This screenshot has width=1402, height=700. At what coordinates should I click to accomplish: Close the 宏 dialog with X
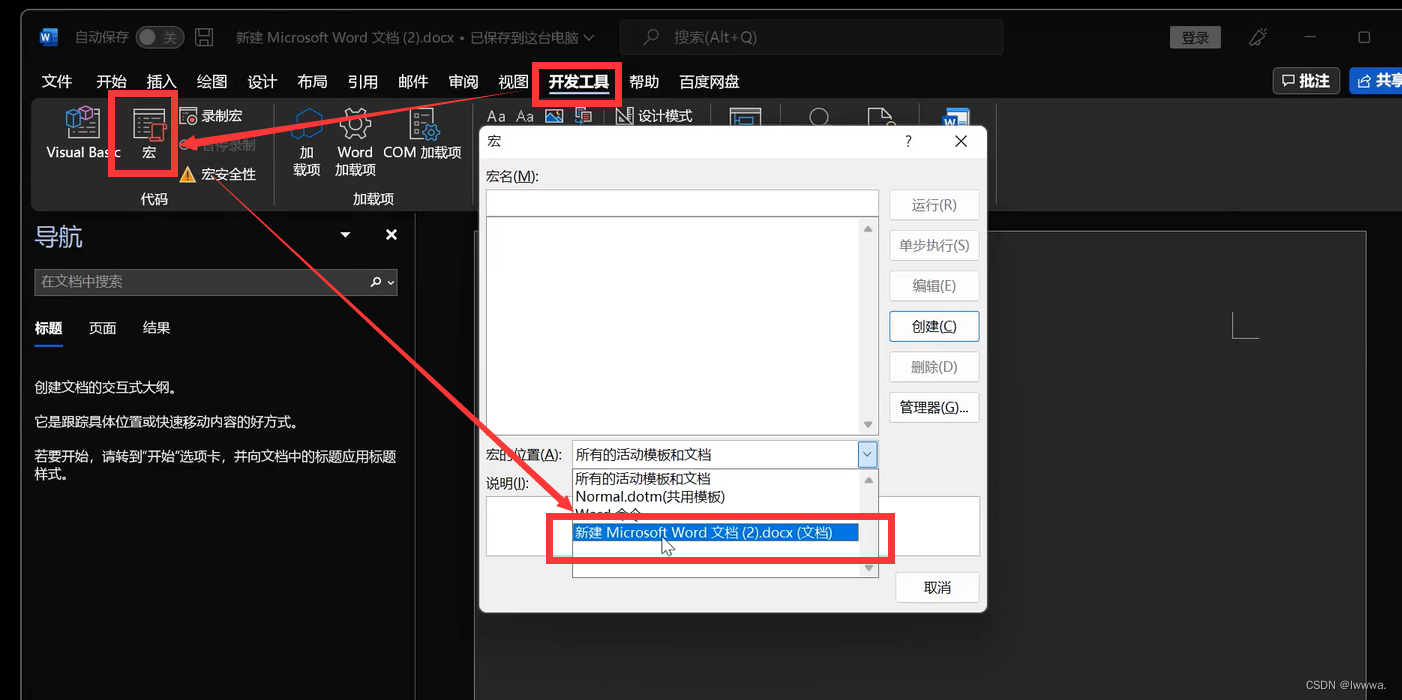961,142
